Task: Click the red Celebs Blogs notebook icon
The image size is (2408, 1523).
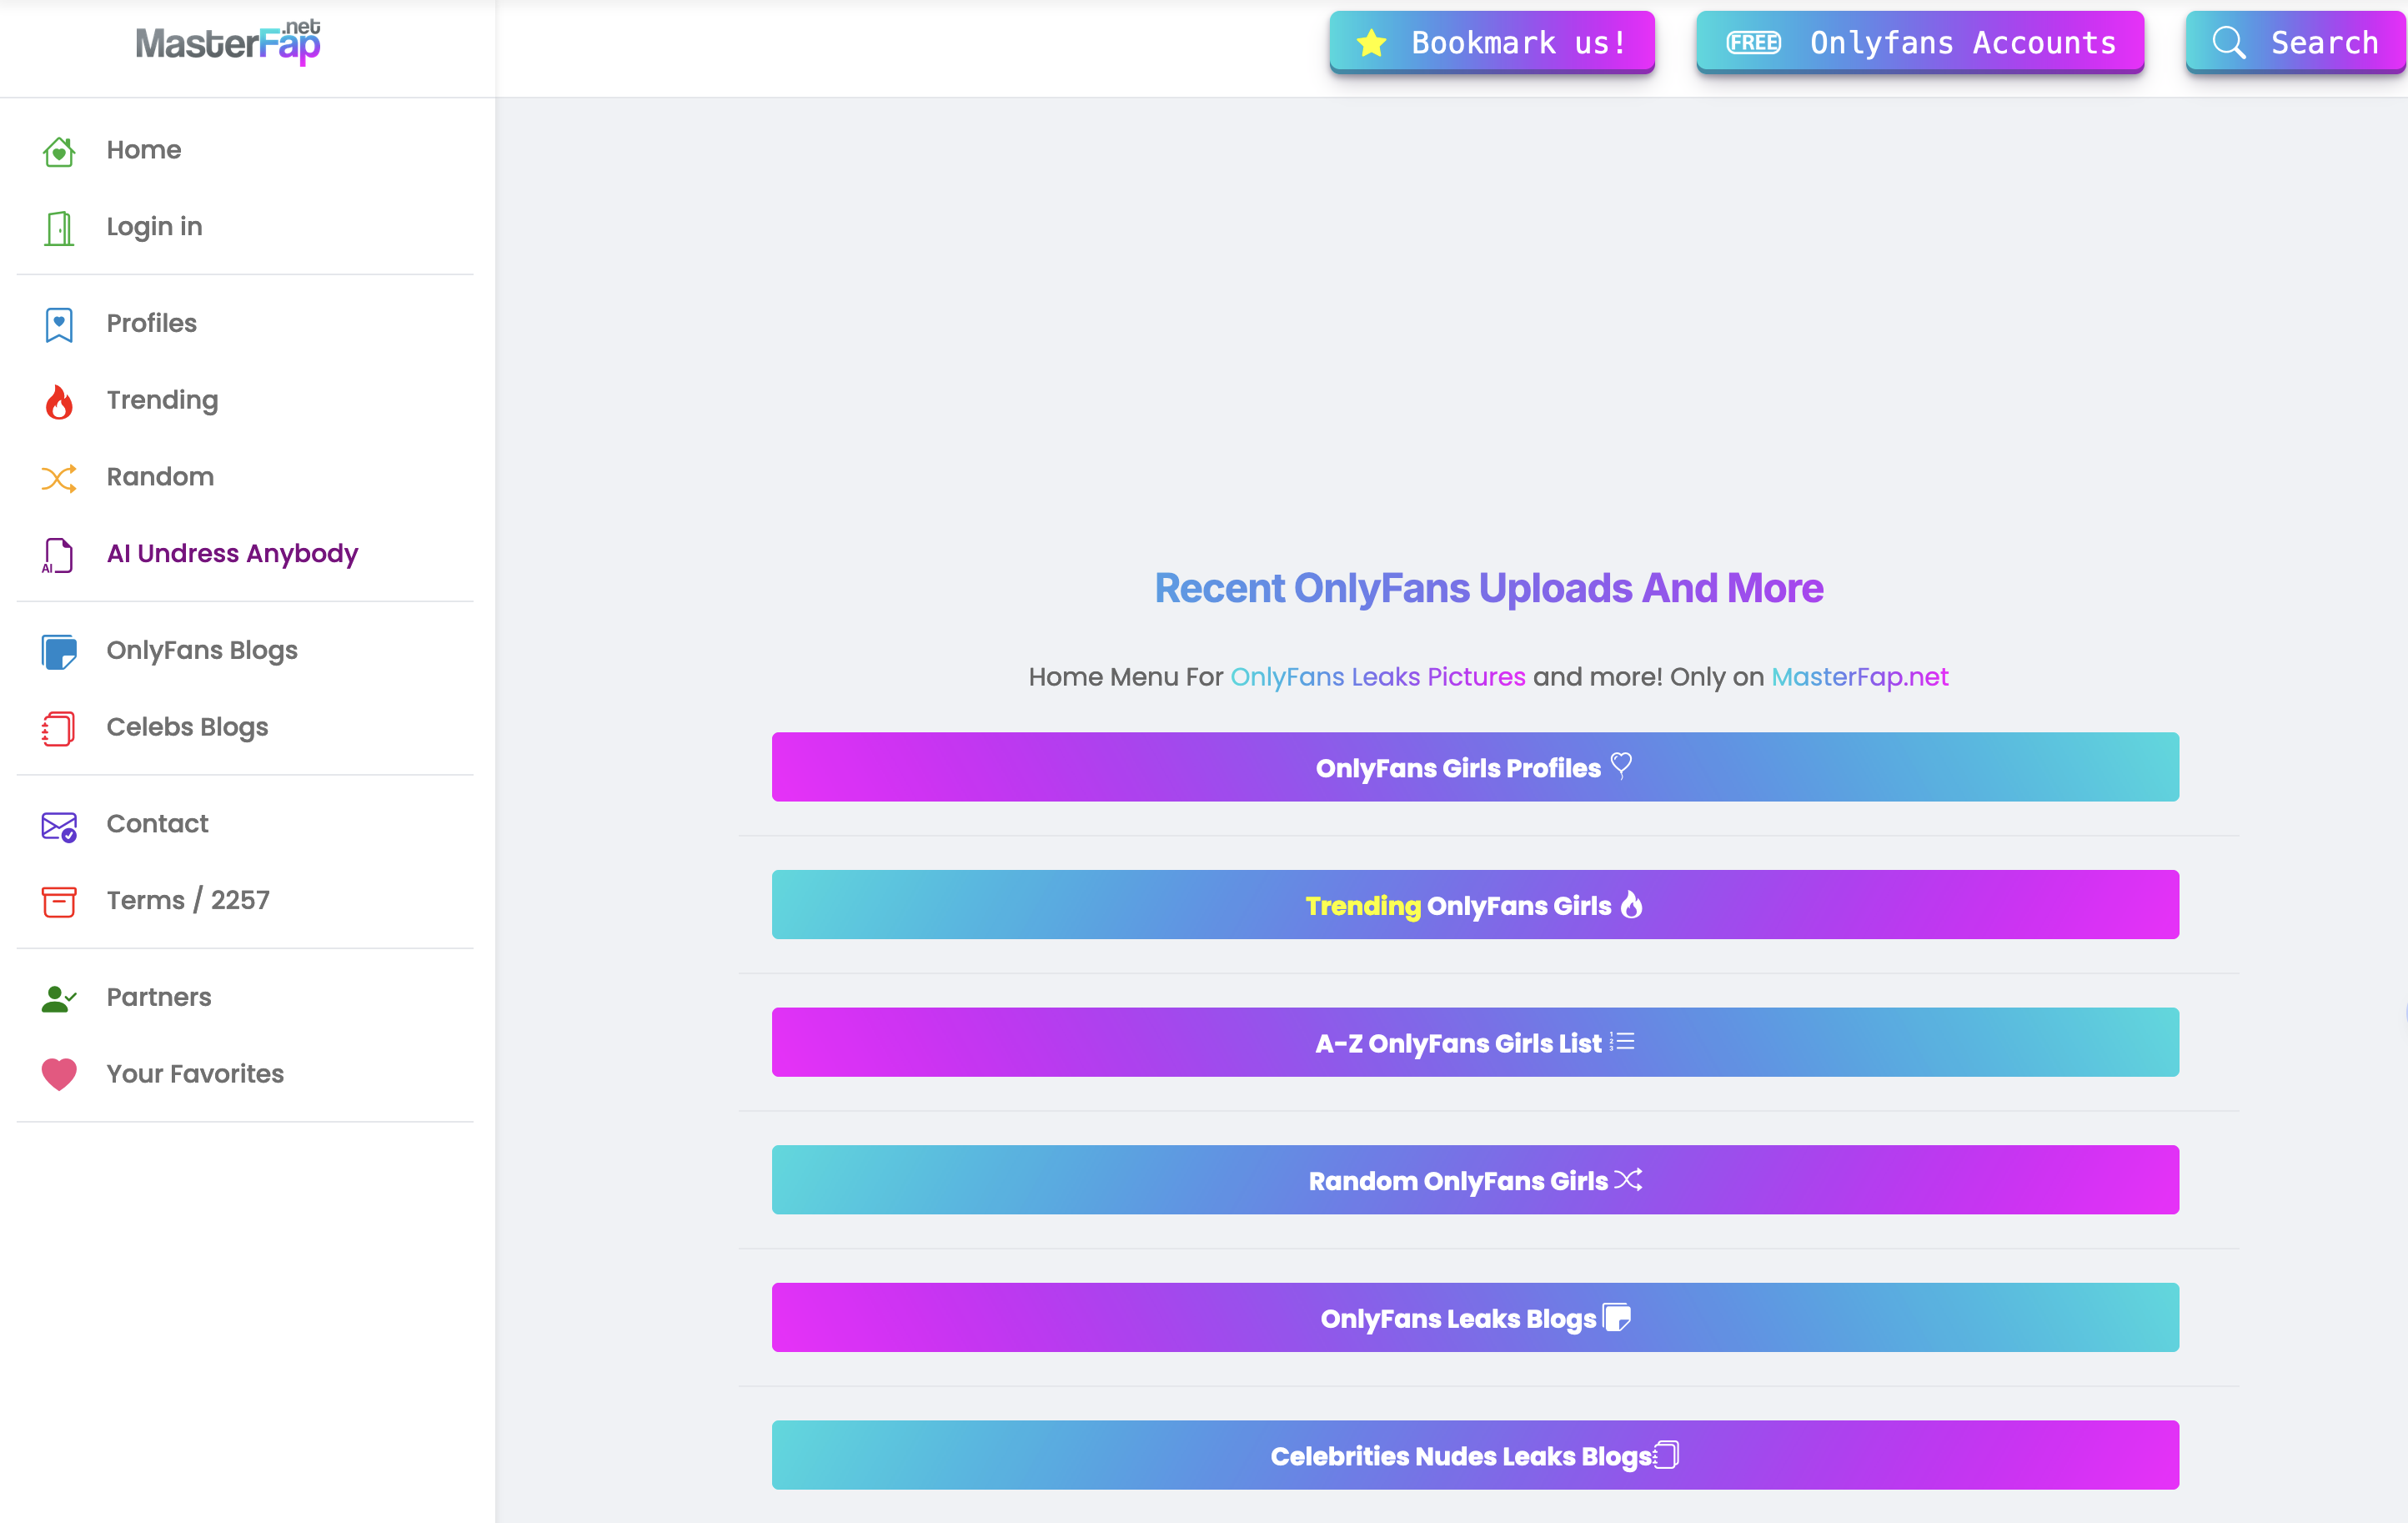Action: (x=58, y=728)
